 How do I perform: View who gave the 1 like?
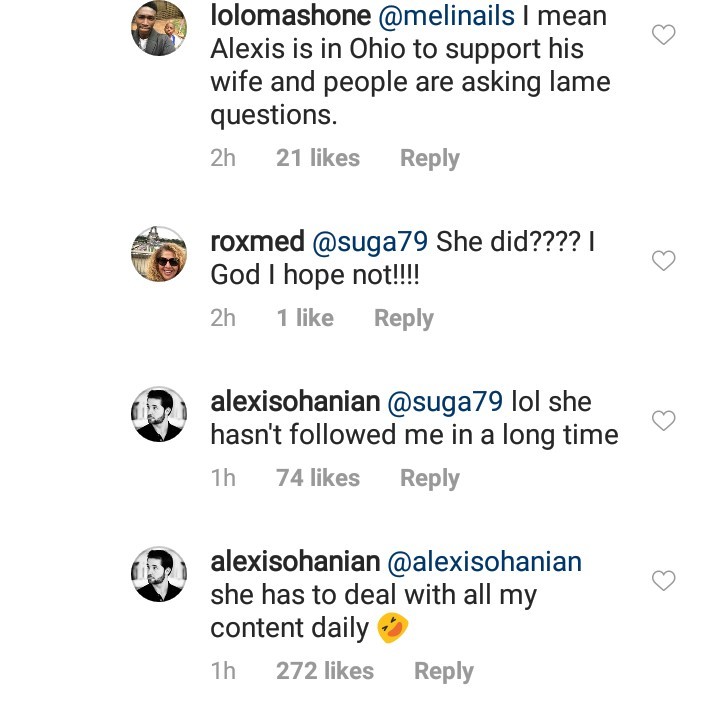pos(304,318)
